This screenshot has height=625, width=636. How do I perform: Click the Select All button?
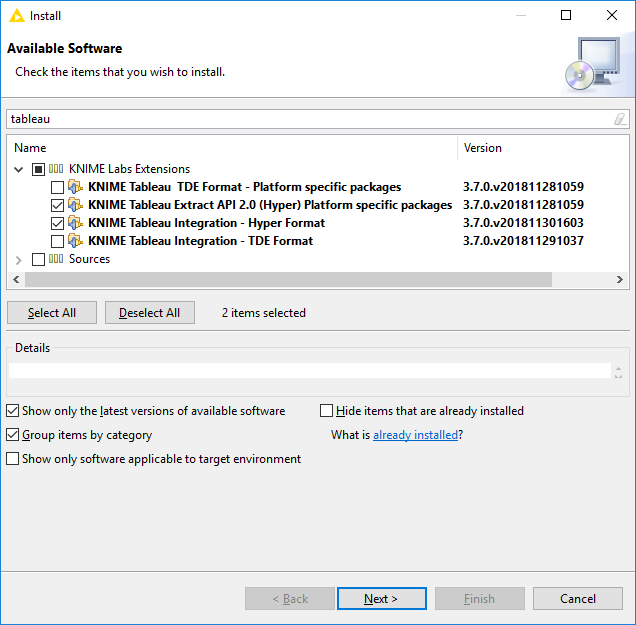(x=52, y=313)
